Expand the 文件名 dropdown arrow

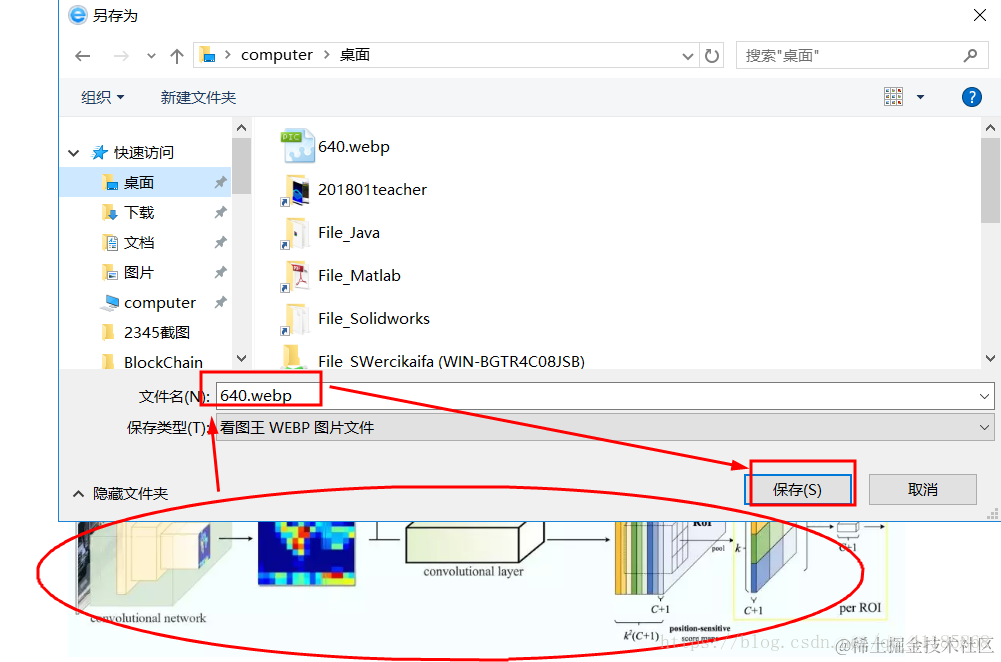(x=984, y=396)
